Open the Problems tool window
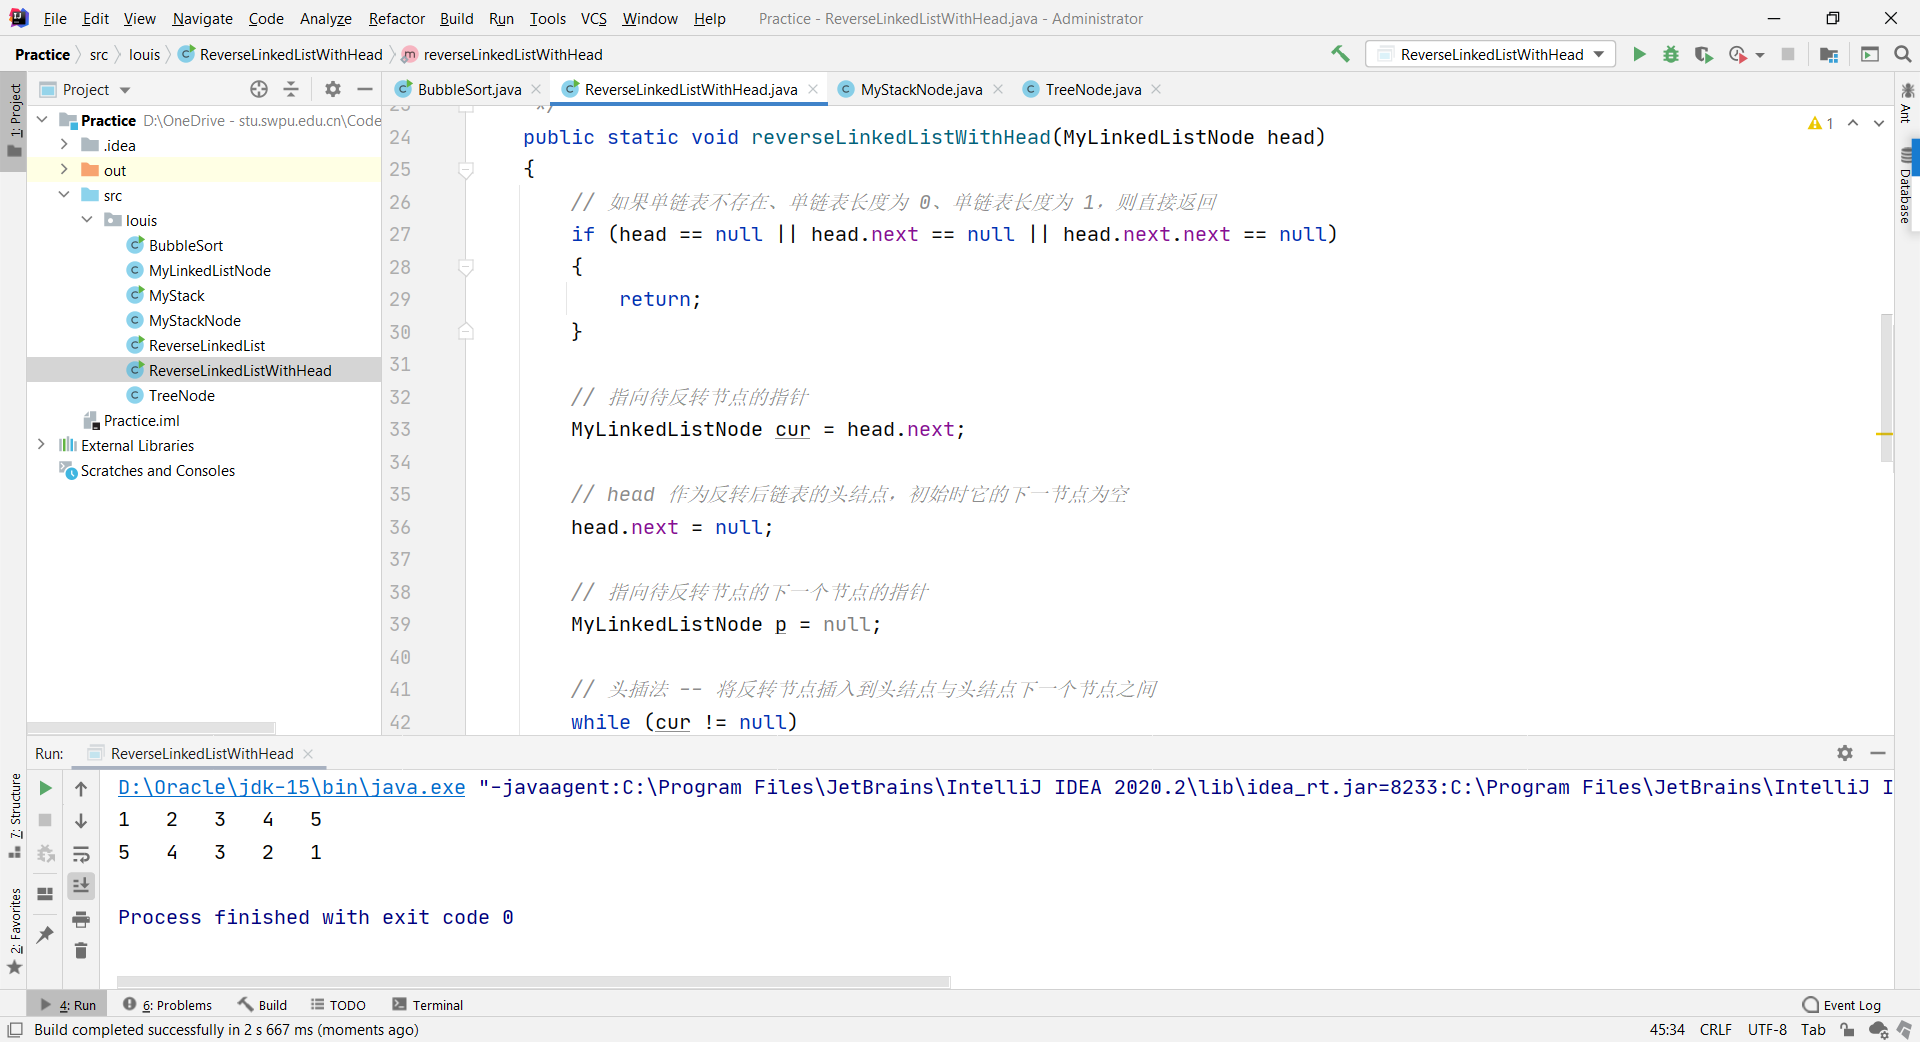 point(168,1005)
